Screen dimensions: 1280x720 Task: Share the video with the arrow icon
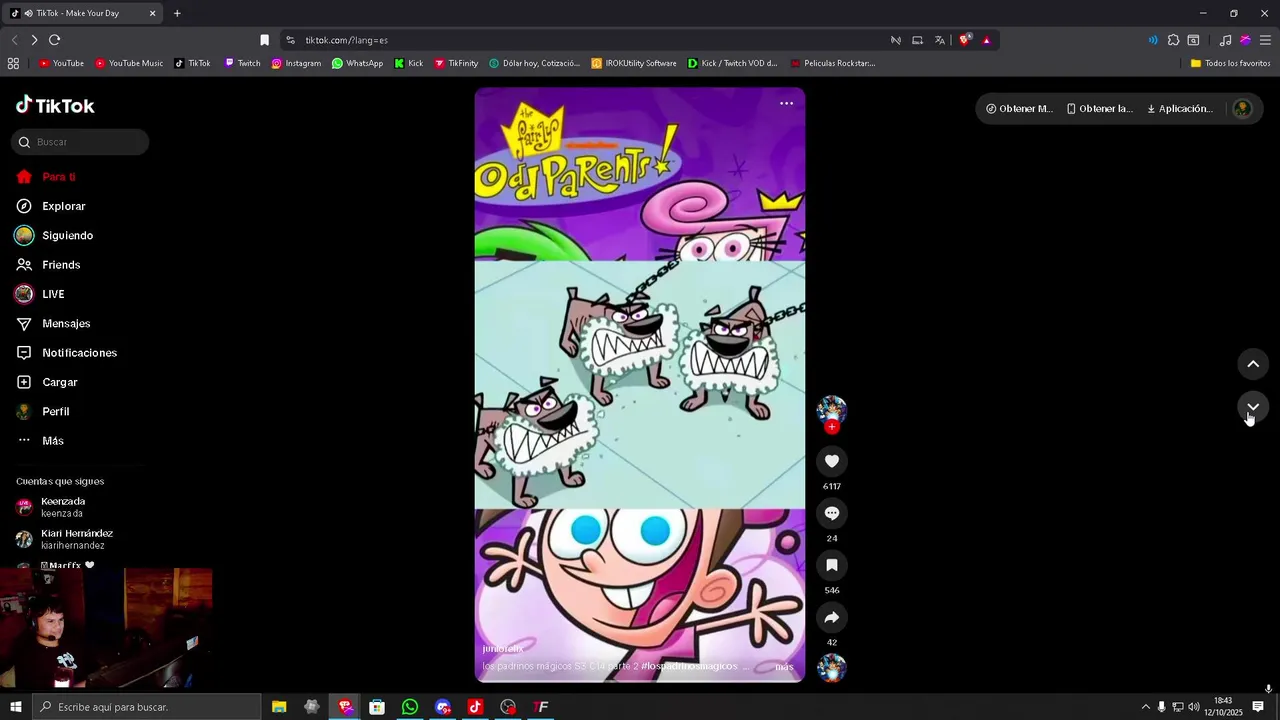pos(831,617)
